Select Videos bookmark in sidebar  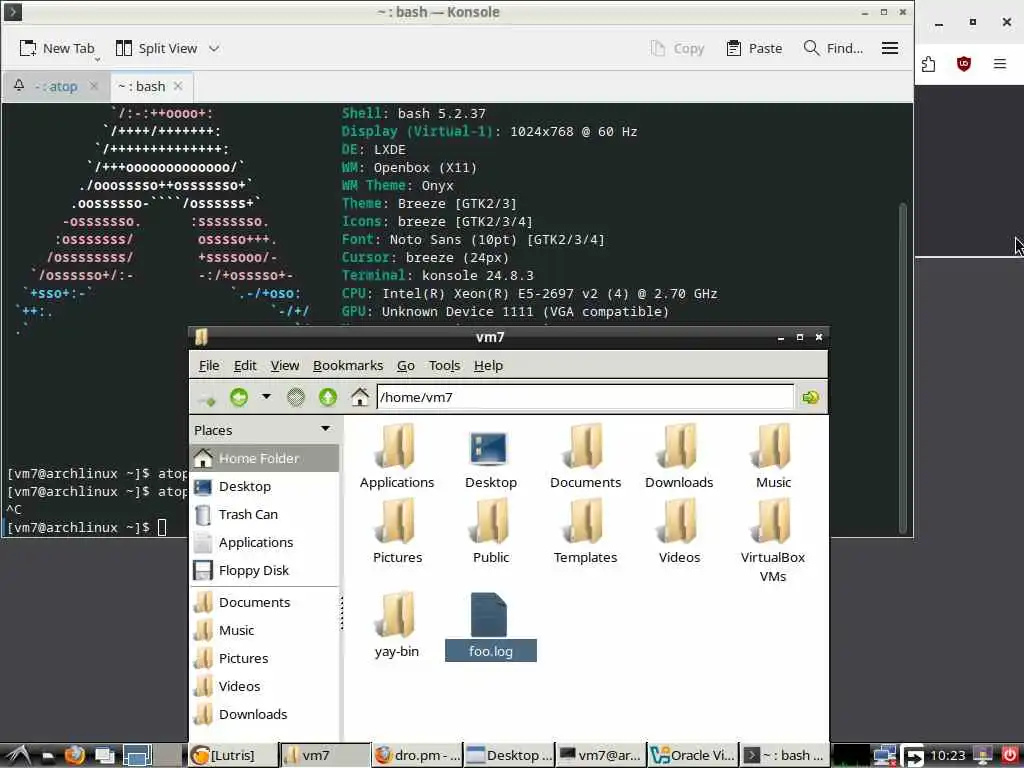pos(264,687)
